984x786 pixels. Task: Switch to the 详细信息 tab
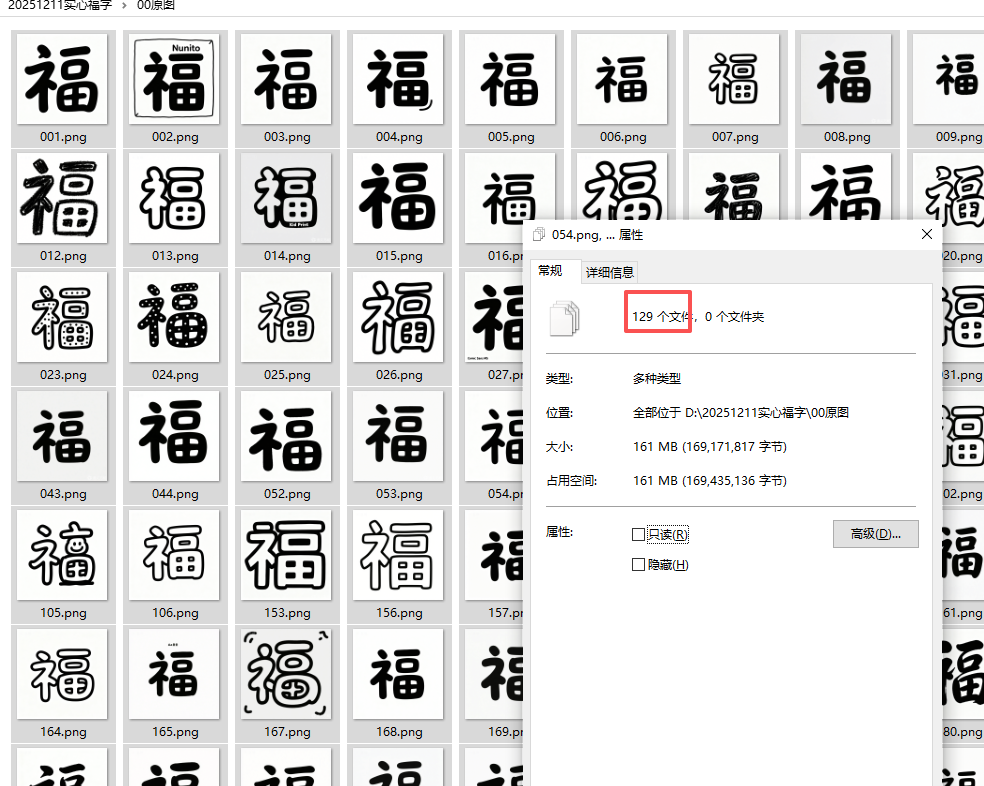coord(609,272)
